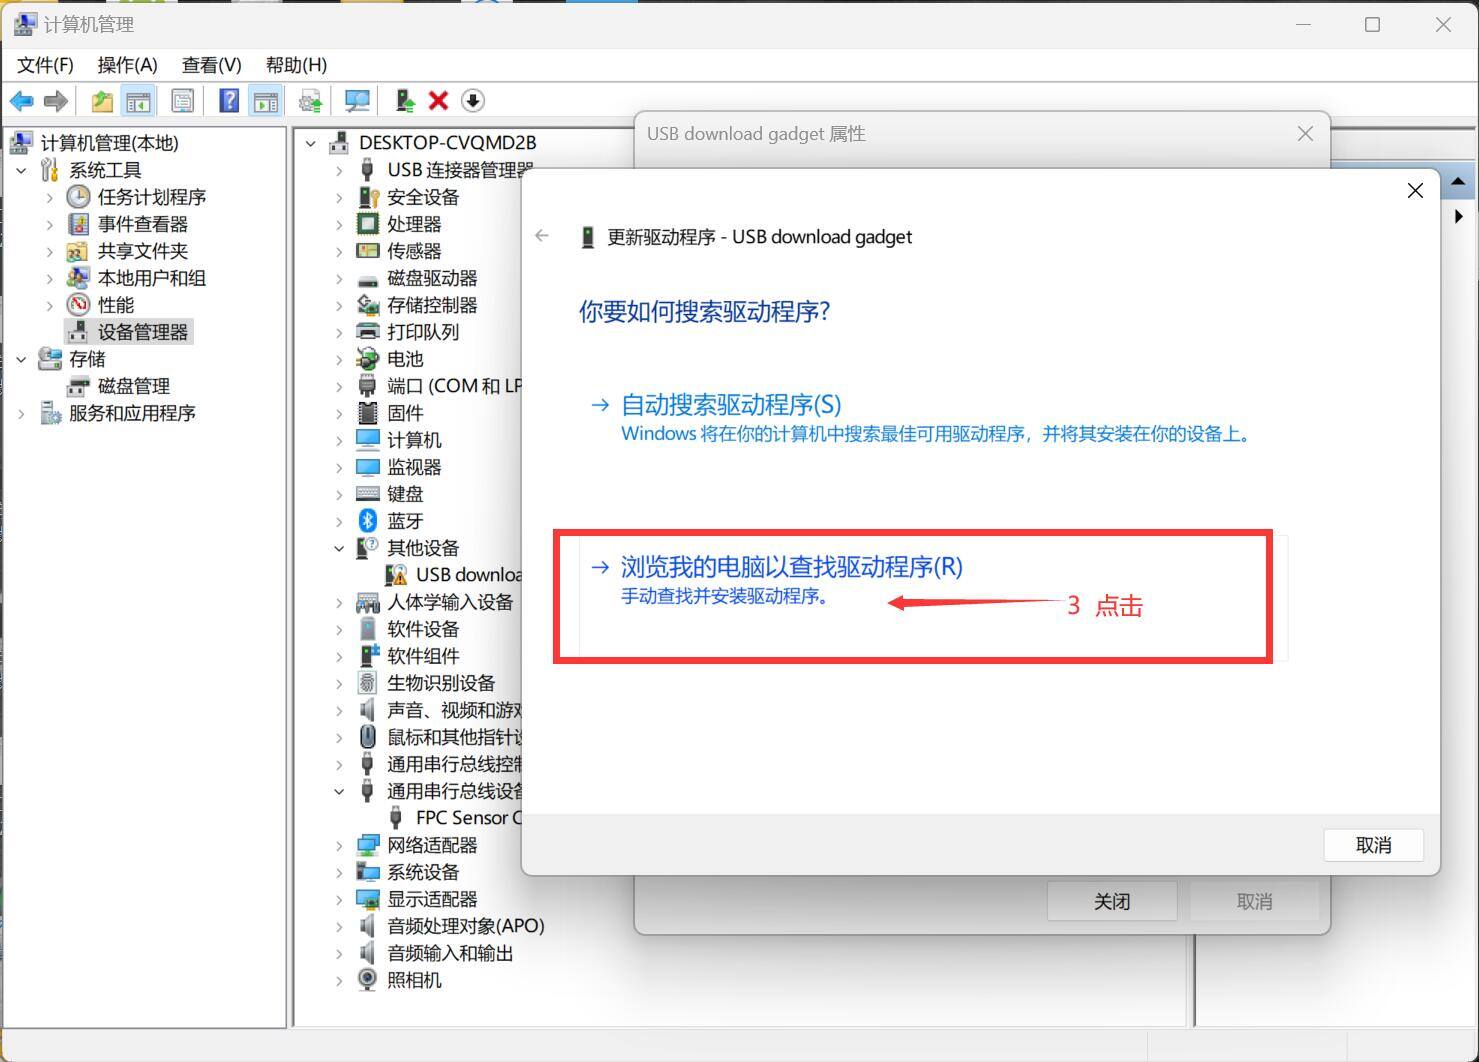This screenshot has width=1479, height=1062.
Task: Collapse the 存储 tree node
Action: 22,359
